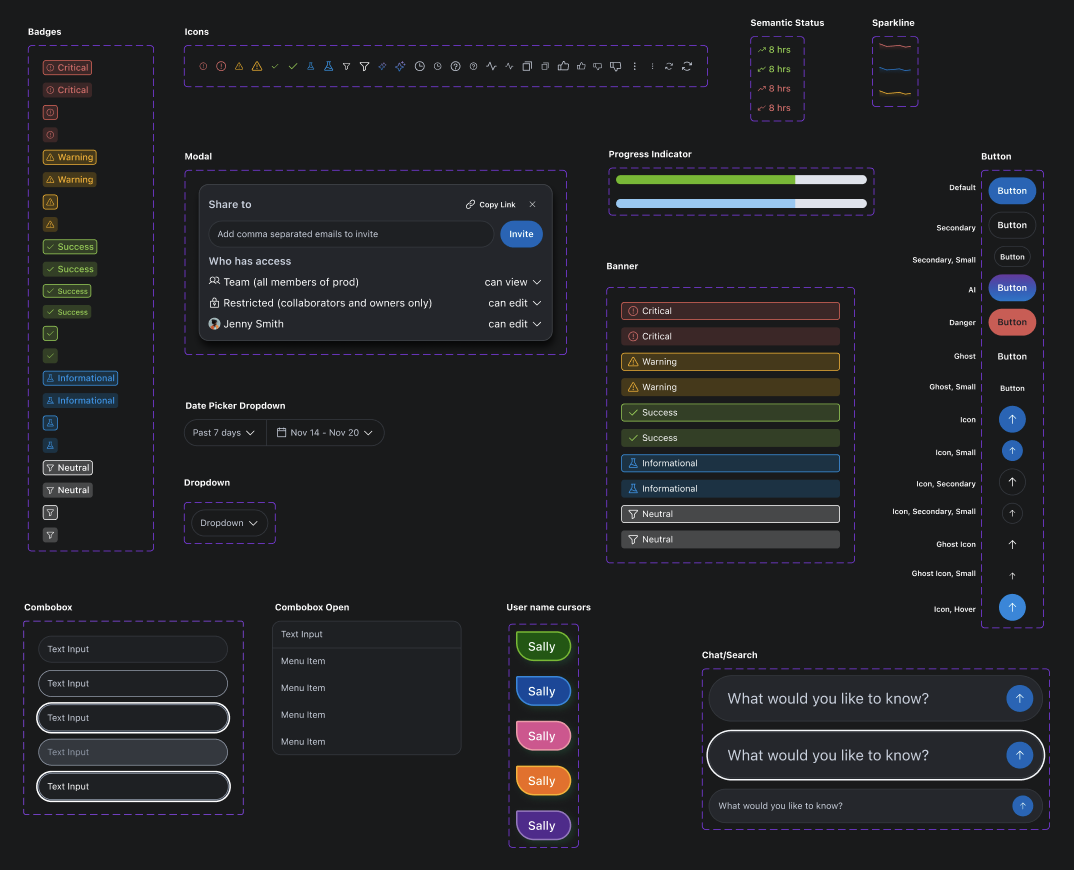Click the larger copy icon in Icons row

point(527,66)
